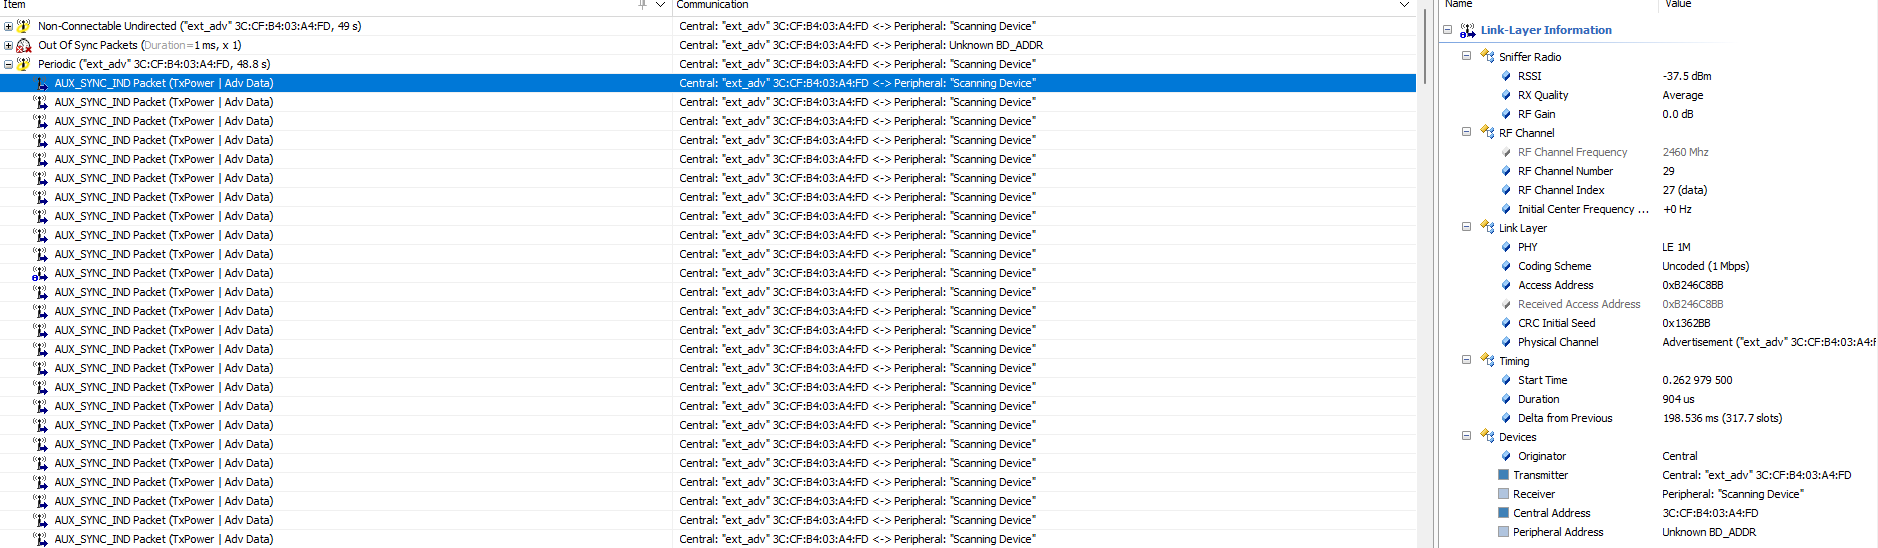Click the Sniffer Radio group icon
1878x548 pixels.
(x=1487, y=57)
